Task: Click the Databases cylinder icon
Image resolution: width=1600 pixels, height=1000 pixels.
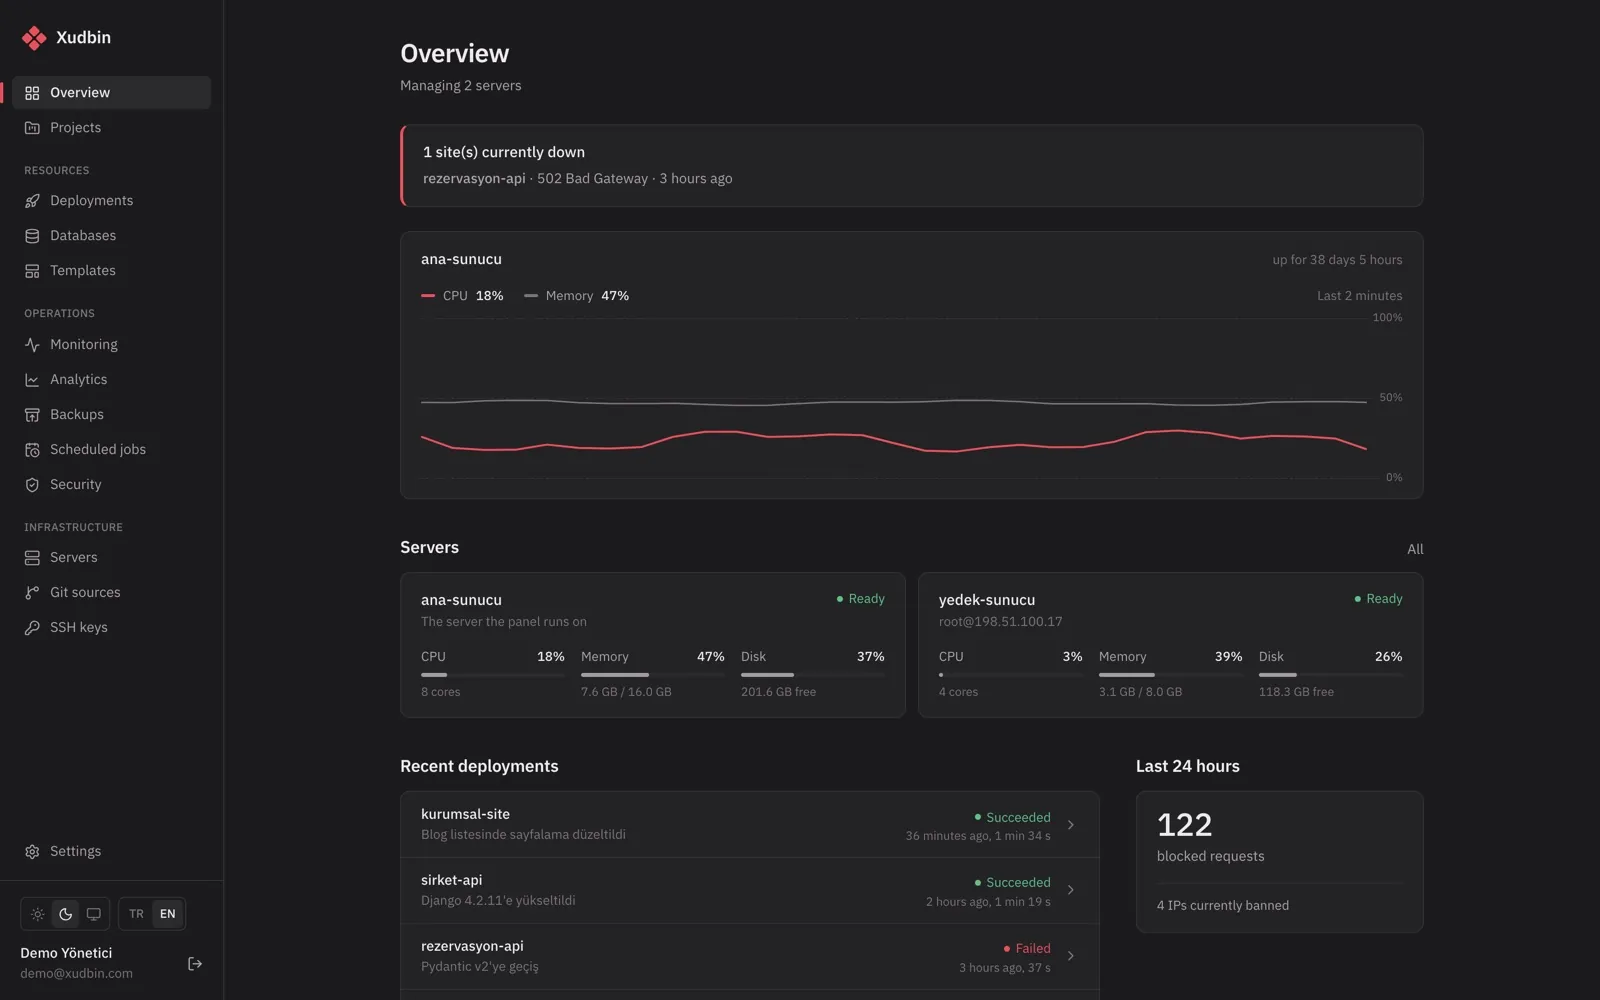Action: pyautogui.click(x=32, y=236)
